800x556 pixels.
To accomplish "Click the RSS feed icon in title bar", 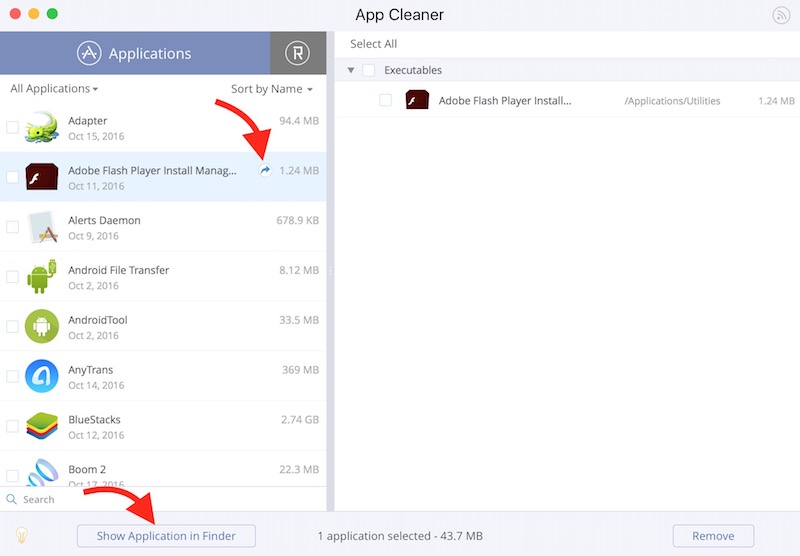I will pyautogui.click(x=782, y=15).
